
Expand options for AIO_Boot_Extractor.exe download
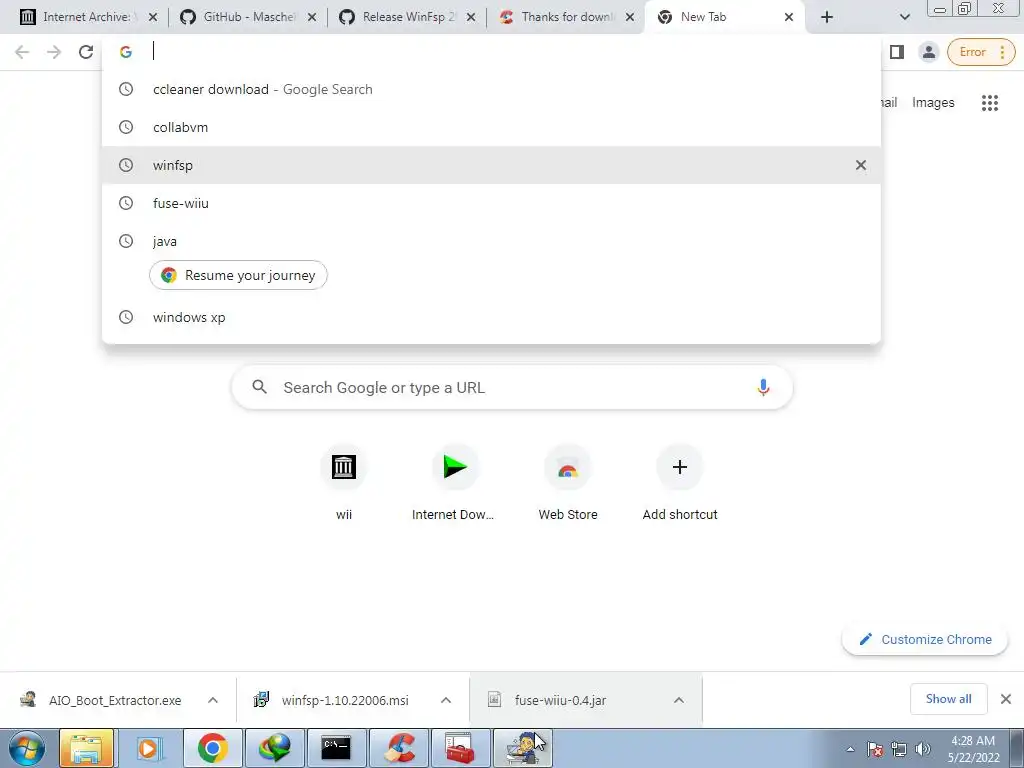point(213,700)
